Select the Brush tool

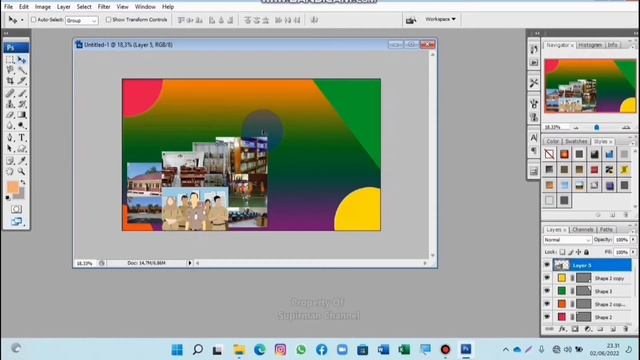[22, 93]
